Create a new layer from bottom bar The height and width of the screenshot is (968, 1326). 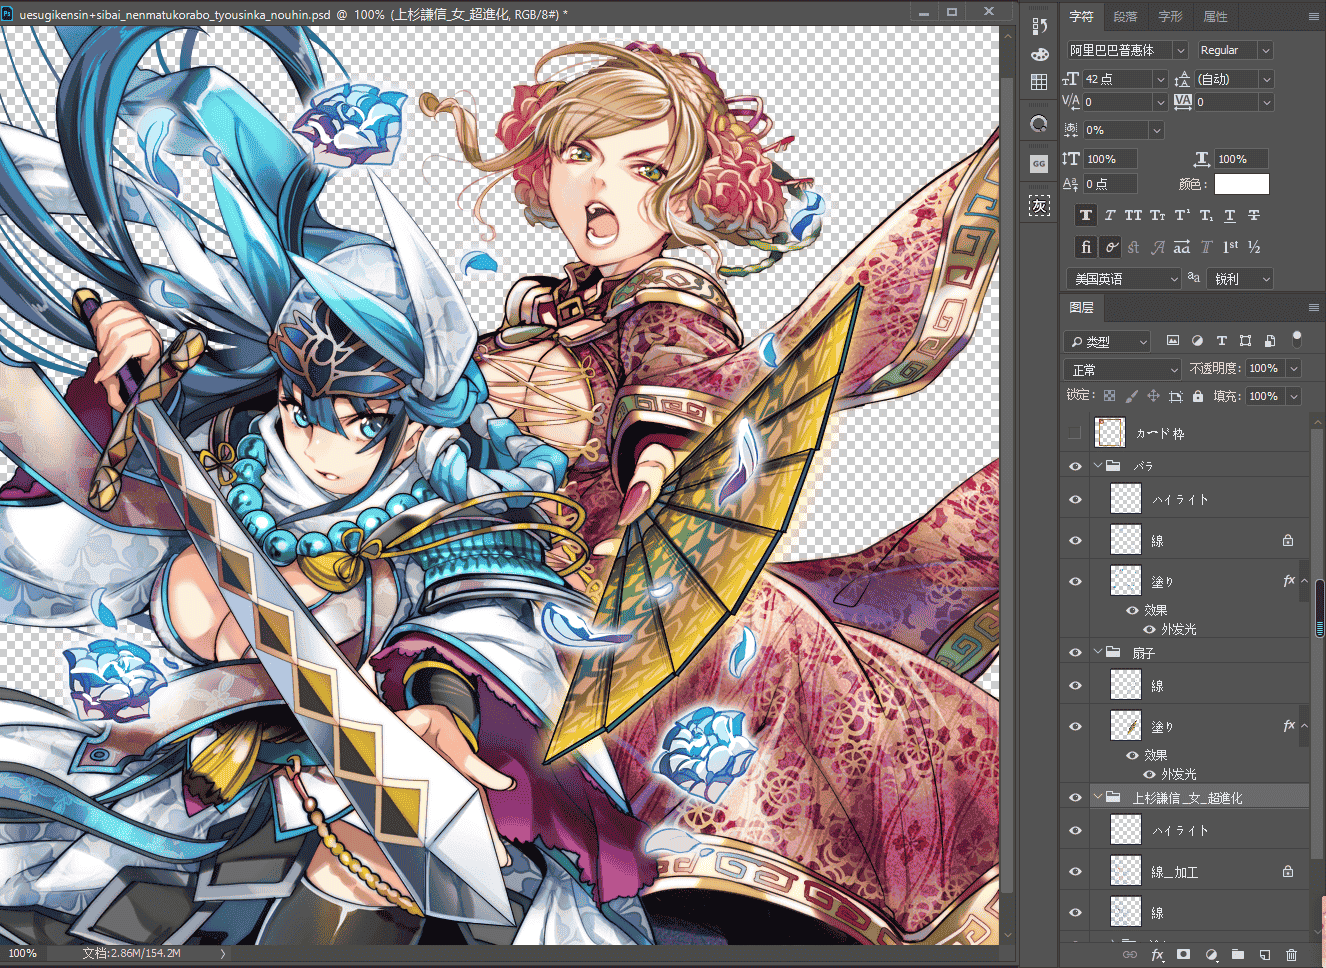tap(1264, 955)
